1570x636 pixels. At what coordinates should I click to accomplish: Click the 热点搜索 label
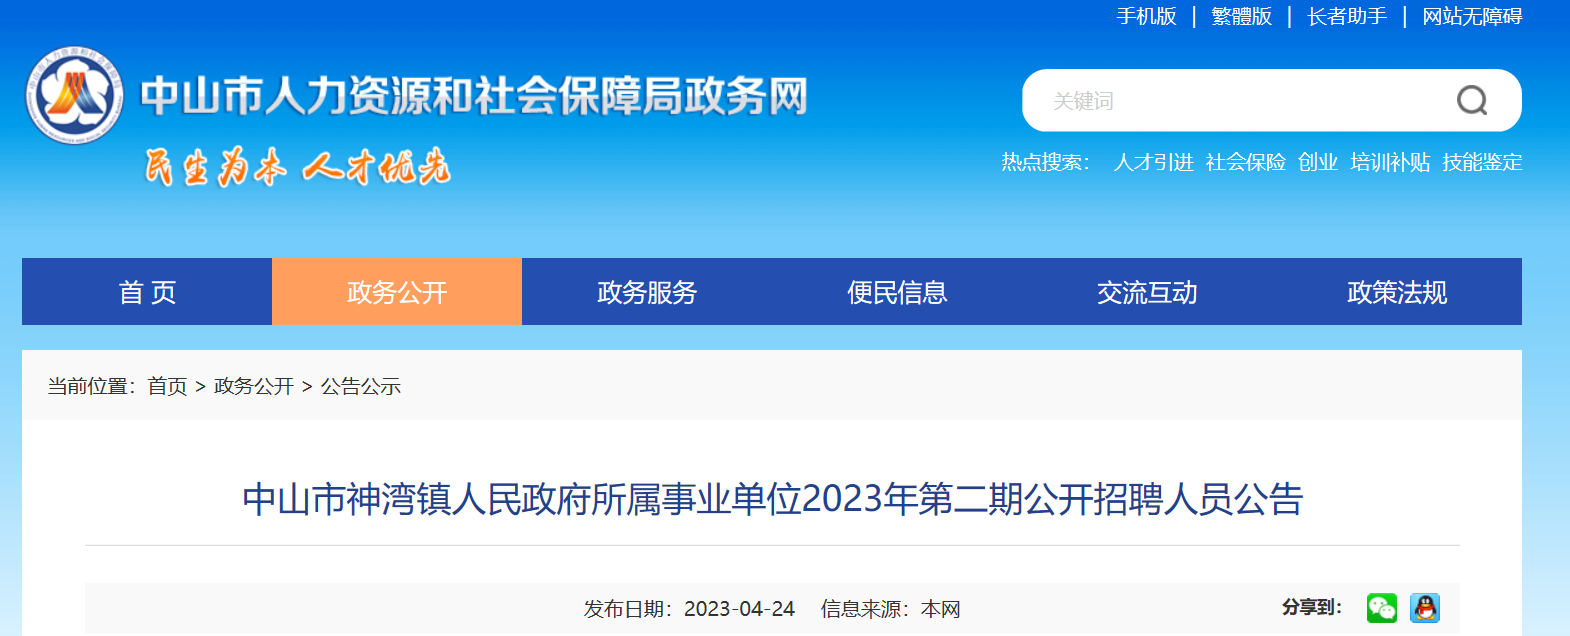point(1046,162)
